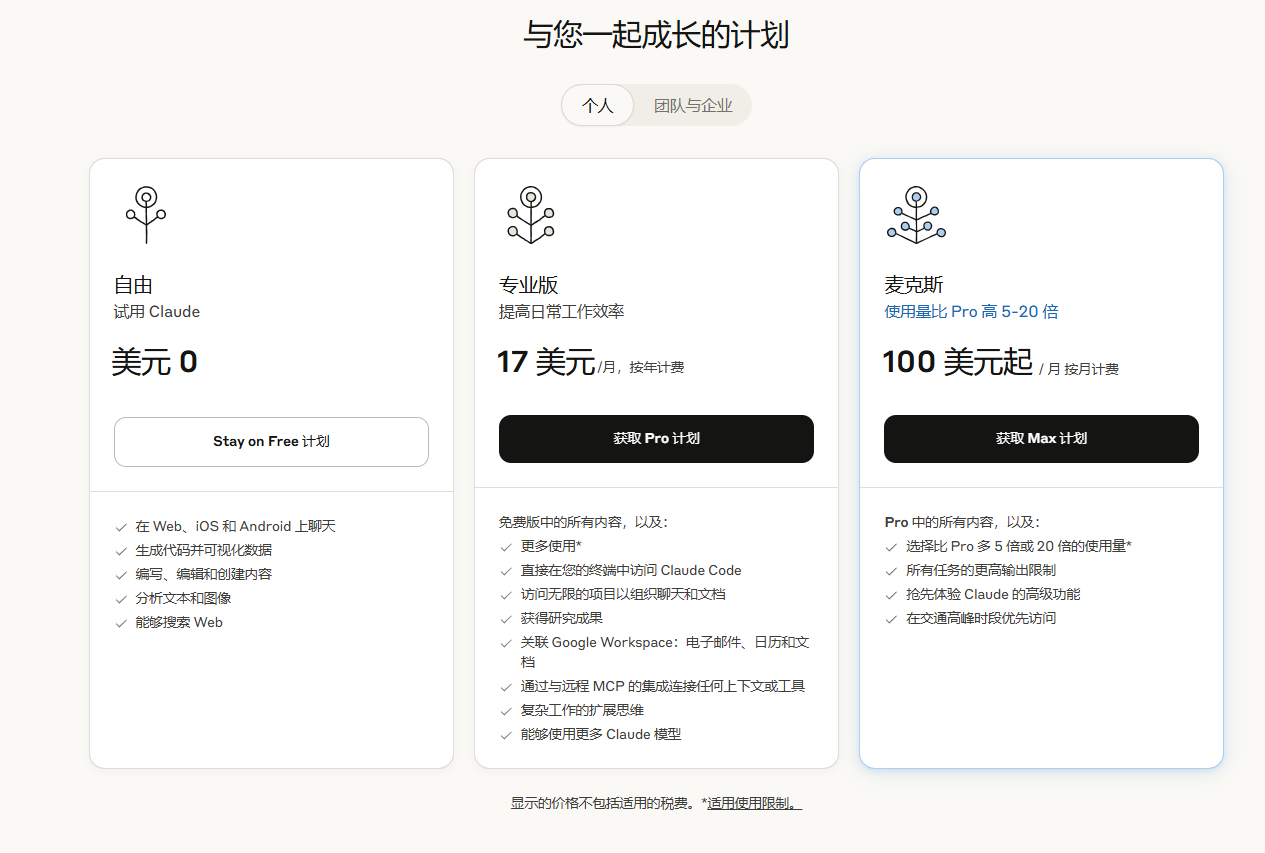Click the feature 编写、编辑和创建内容
This screenshot has height=853, width=1265.
(x=204, y=574)
